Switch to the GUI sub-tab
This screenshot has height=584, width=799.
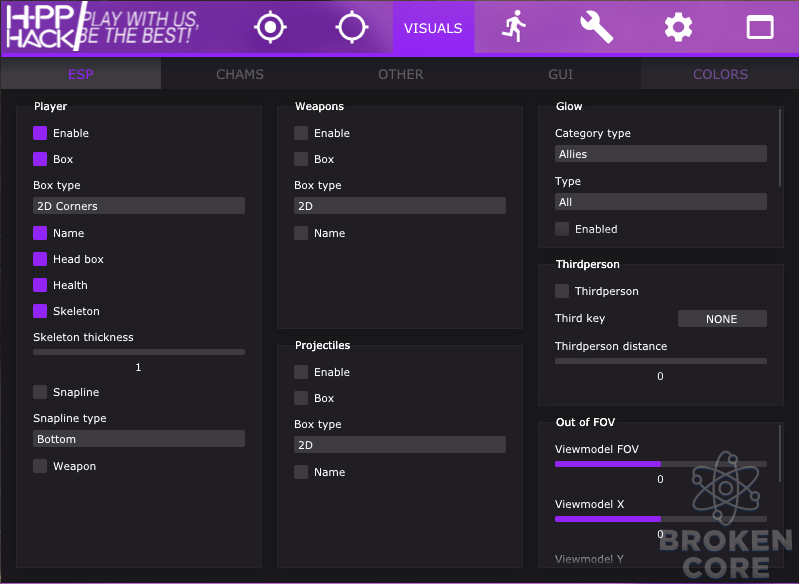[x=561, y=74]
